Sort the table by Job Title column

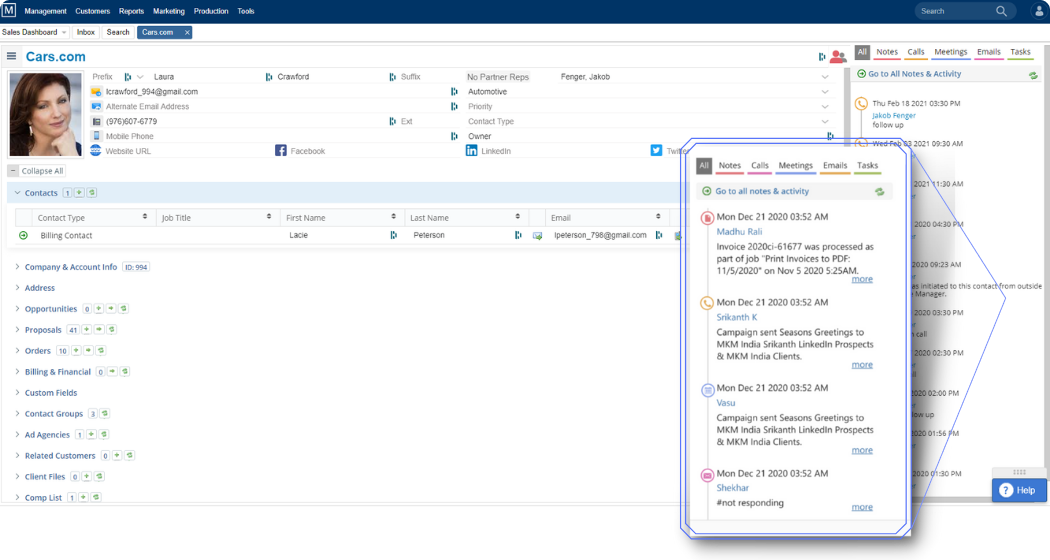[x=269, y=216]
